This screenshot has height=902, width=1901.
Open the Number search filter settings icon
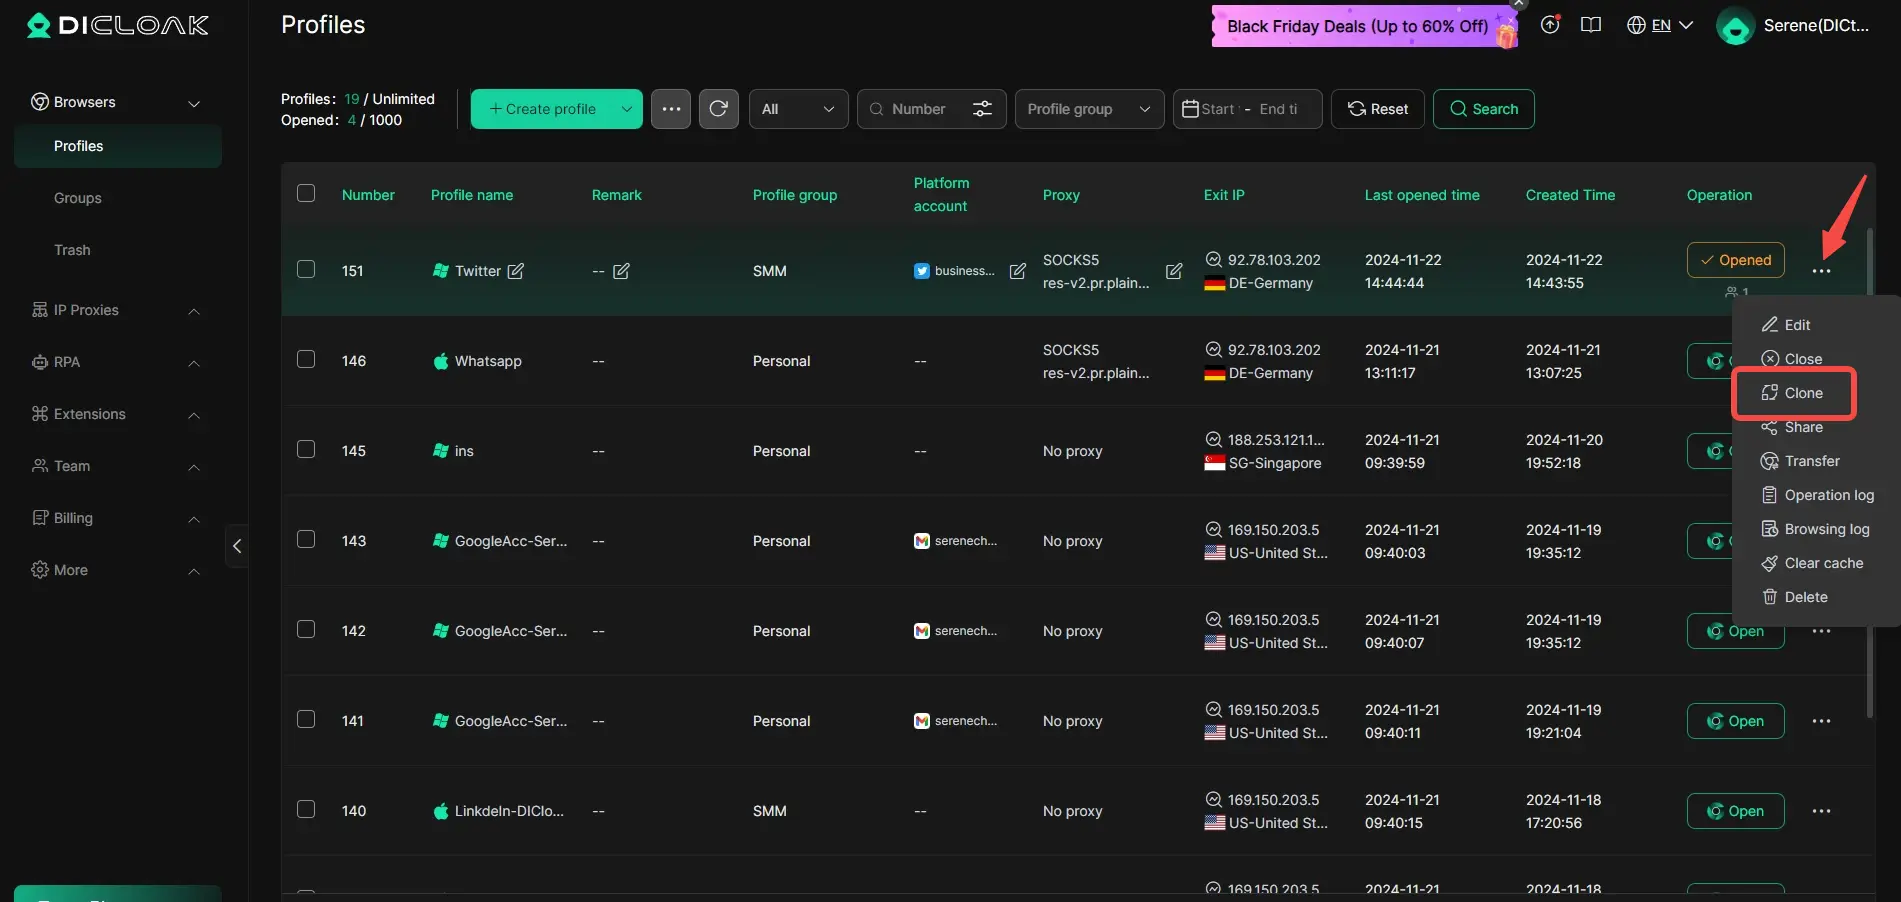click(x=983, y=109)
